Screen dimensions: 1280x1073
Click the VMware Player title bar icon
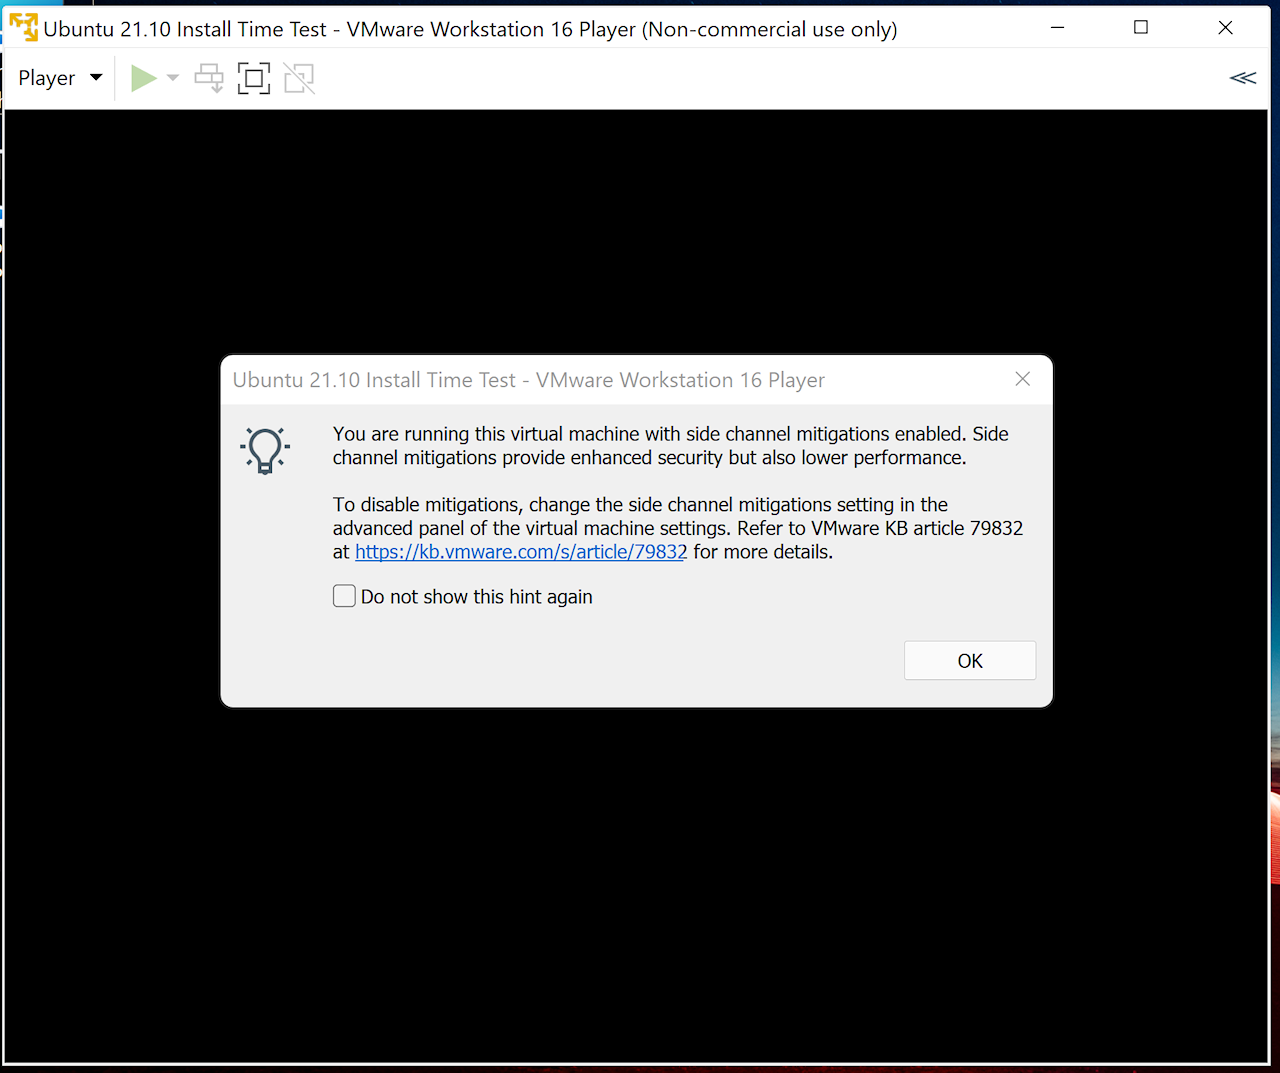pyautogui.click(x=23, y=28)
